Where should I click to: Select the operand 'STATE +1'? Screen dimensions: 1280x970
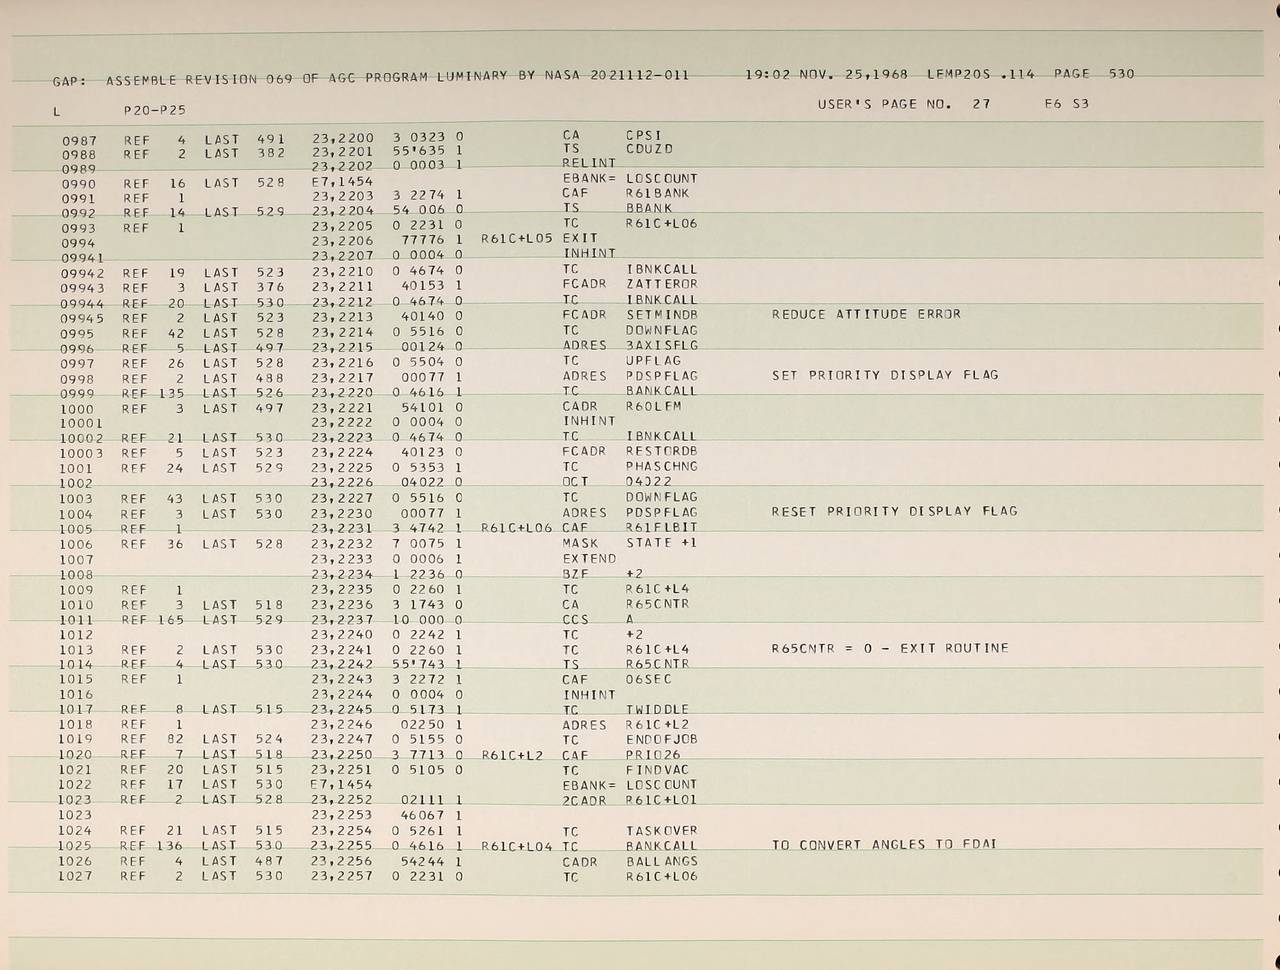[x=661, y=543]
